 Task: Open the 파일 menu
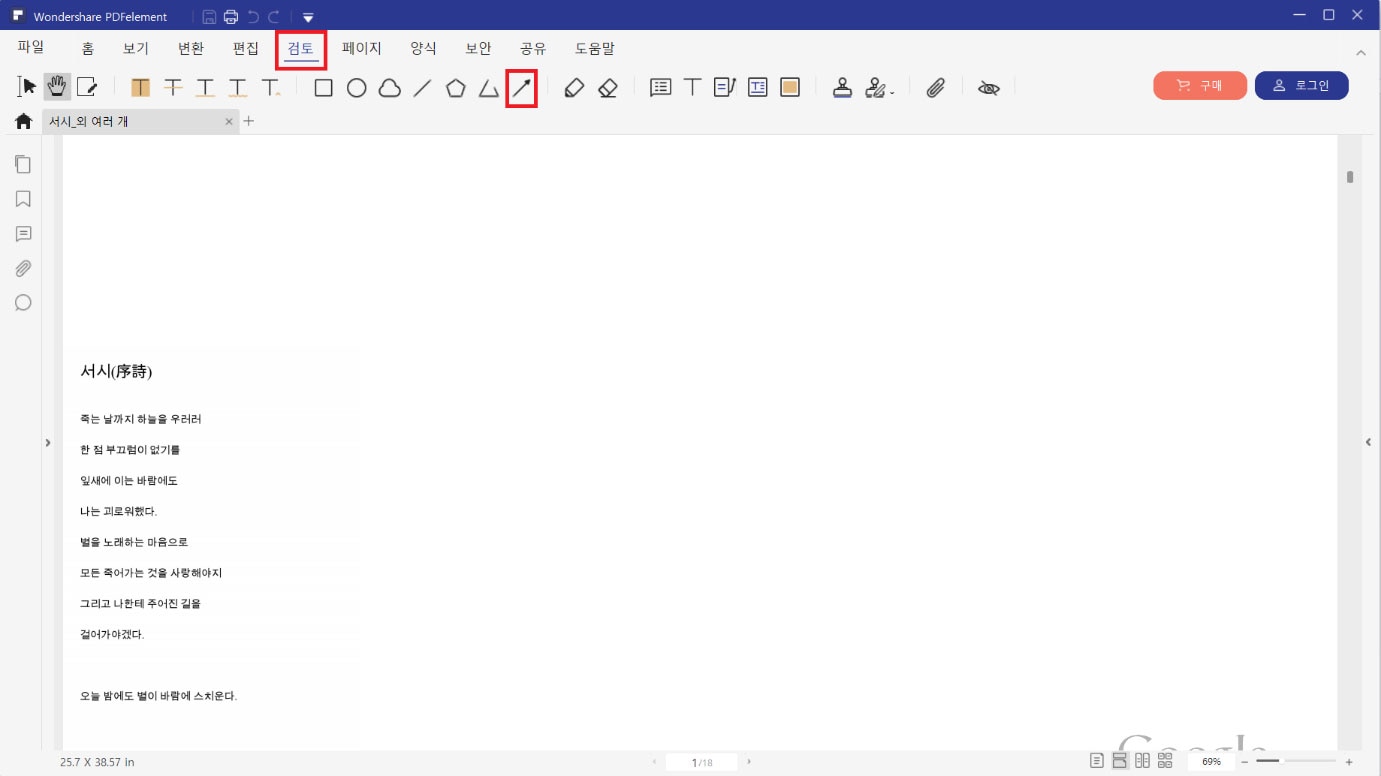point(31,47)
